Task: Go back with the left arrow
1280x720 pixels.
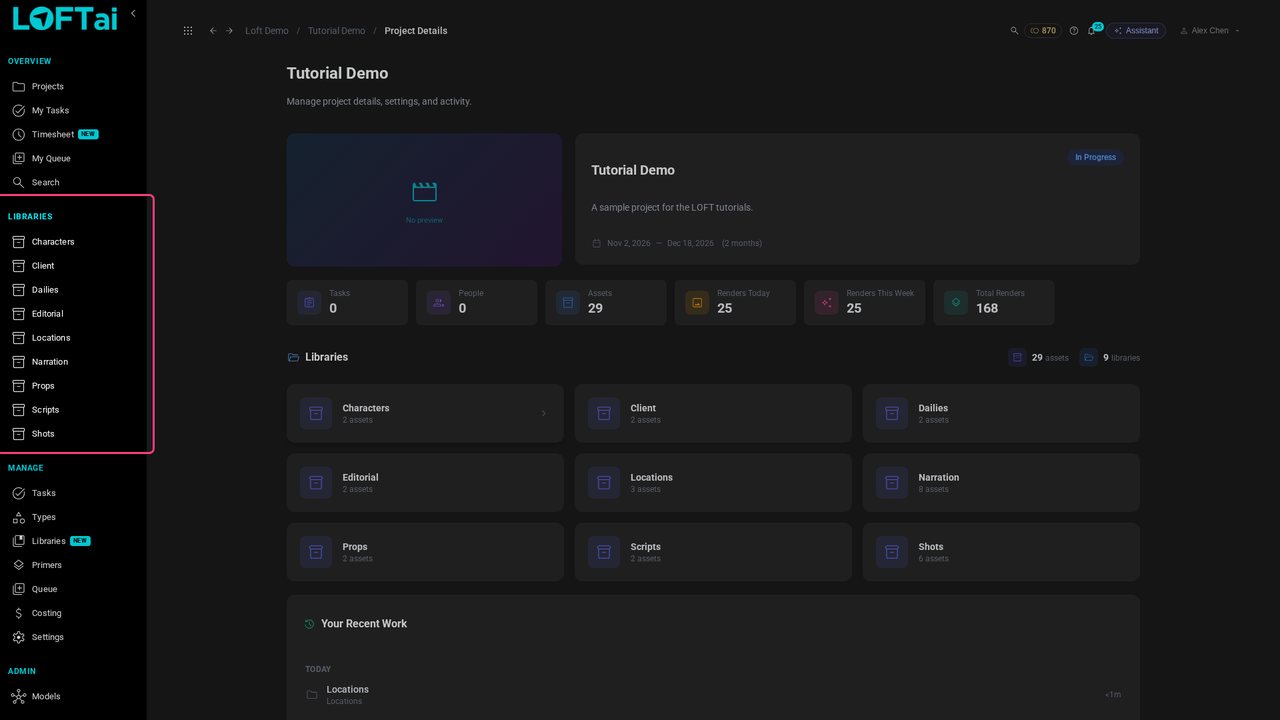Action: pyautogui.click(x=213, y=31)
